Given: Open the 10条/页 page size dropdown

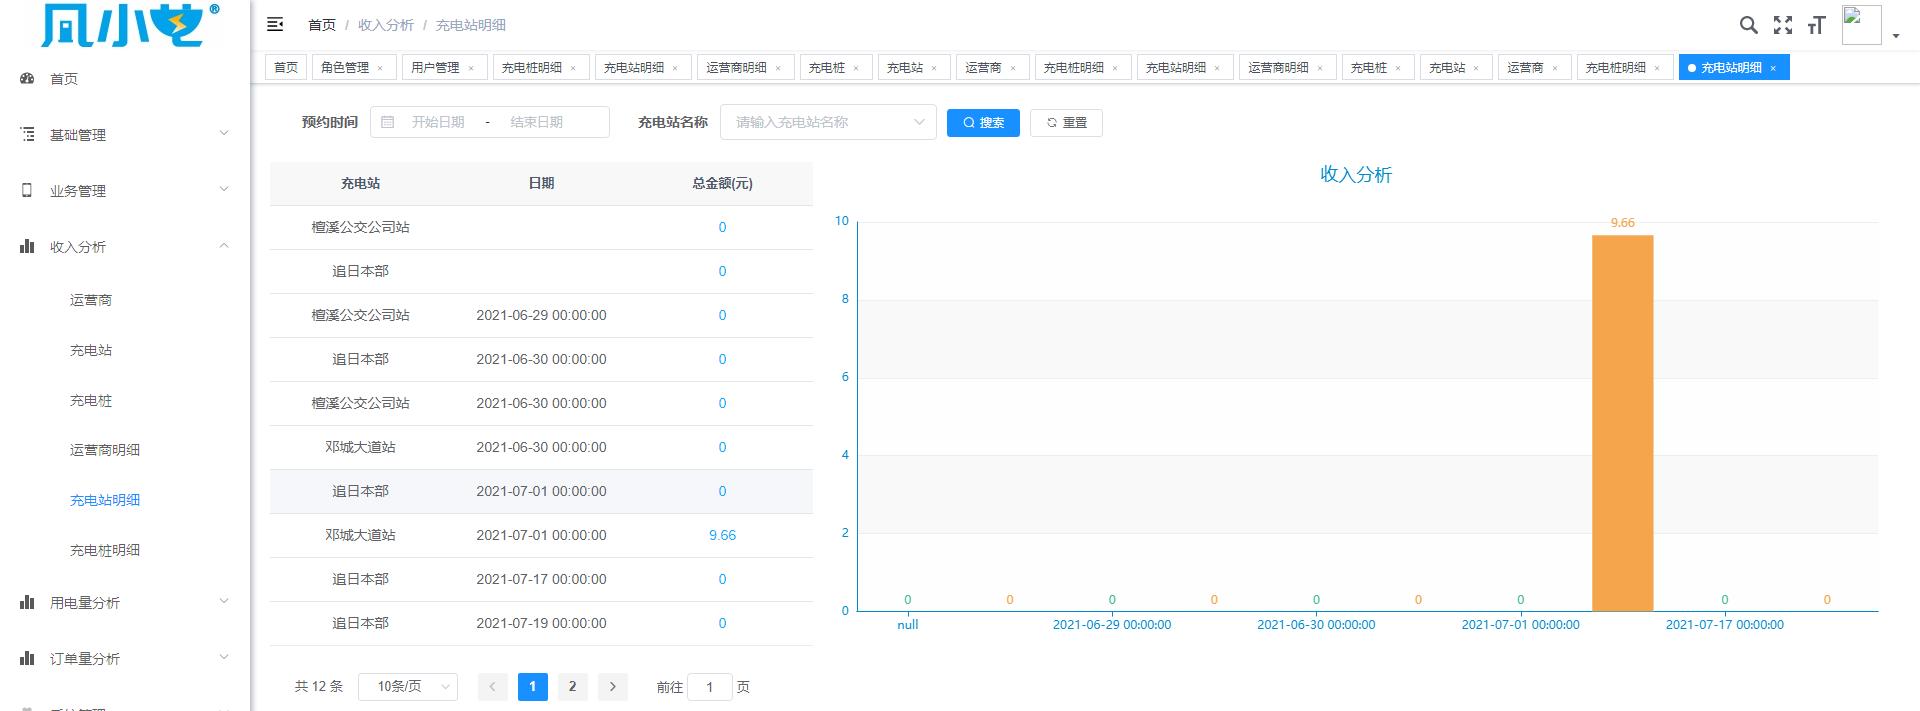Looking at the screenshot, I should pyautogui.click(x=407, y=687).
